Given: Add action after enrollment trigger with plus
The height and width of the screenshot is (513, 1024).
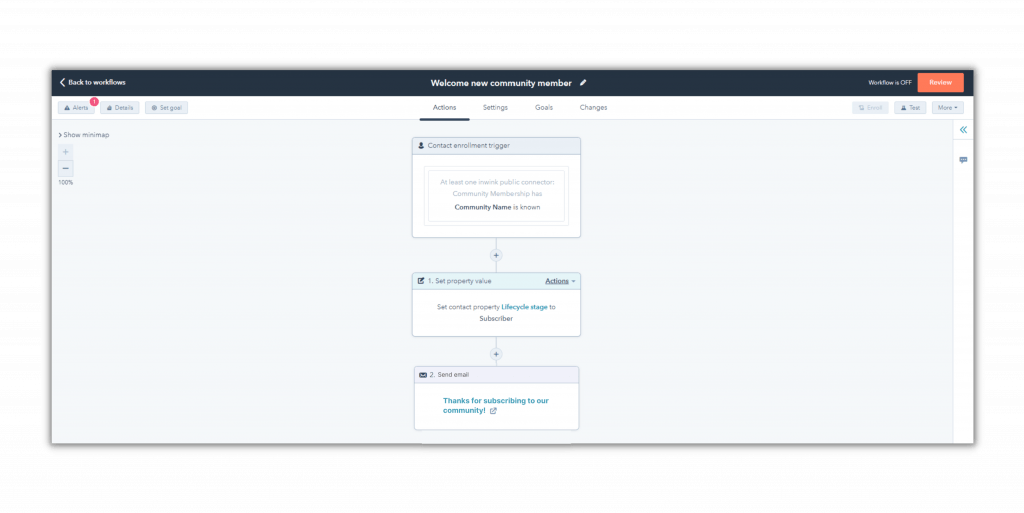Looking at the screenshot, I should 496,255.
